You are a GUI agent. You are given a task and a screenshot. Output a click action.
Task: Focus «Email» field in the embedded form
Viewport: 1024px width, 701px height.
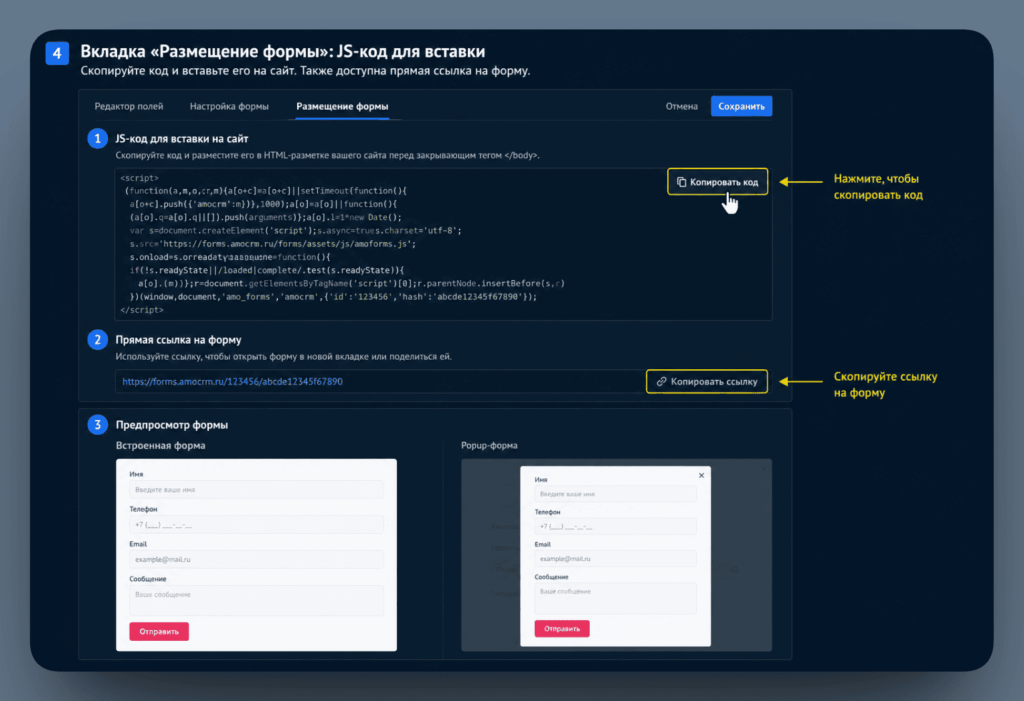click(256, 559)
